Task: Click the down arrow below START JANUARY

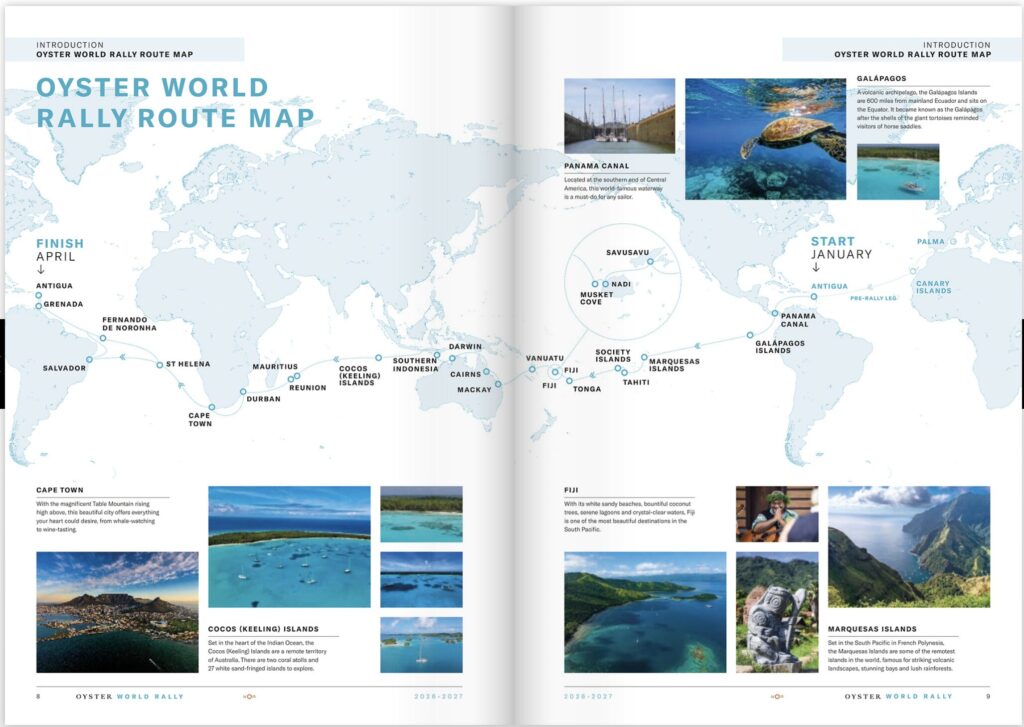Action: (x=816, y=267)
